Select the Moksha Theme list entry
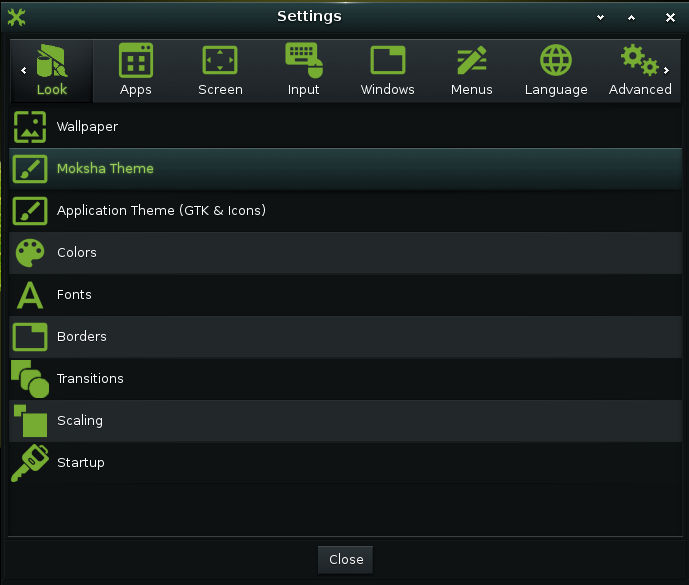The width and height of the screenshot is (689, 585). tap(345, 169)
